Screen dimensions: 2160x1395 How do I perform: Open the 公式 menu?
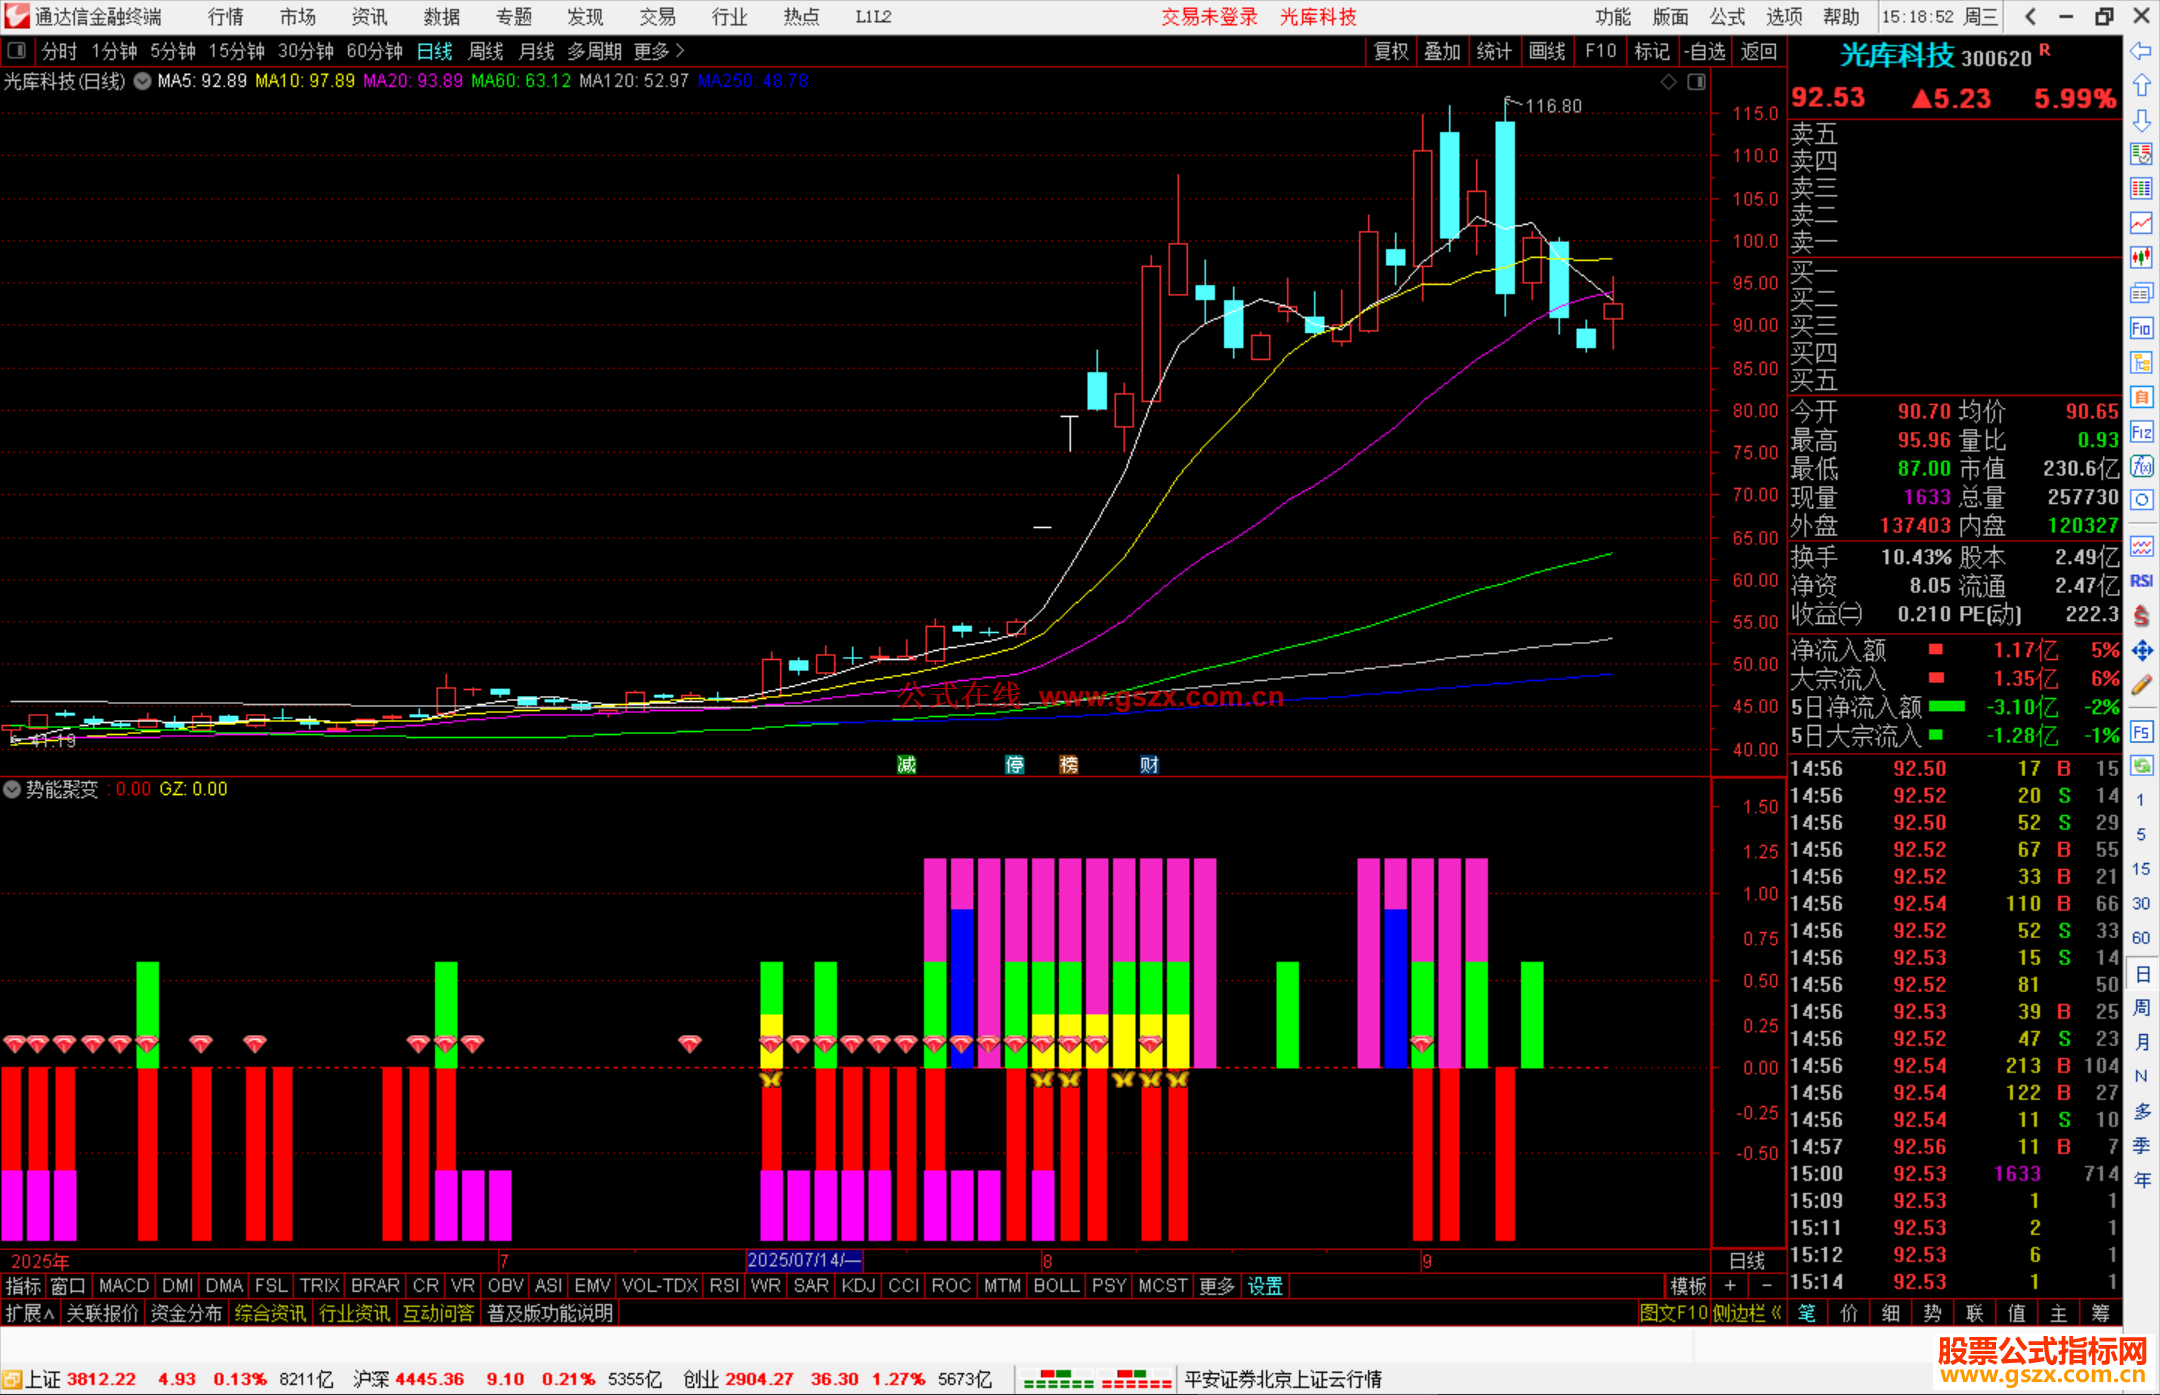1727,16
